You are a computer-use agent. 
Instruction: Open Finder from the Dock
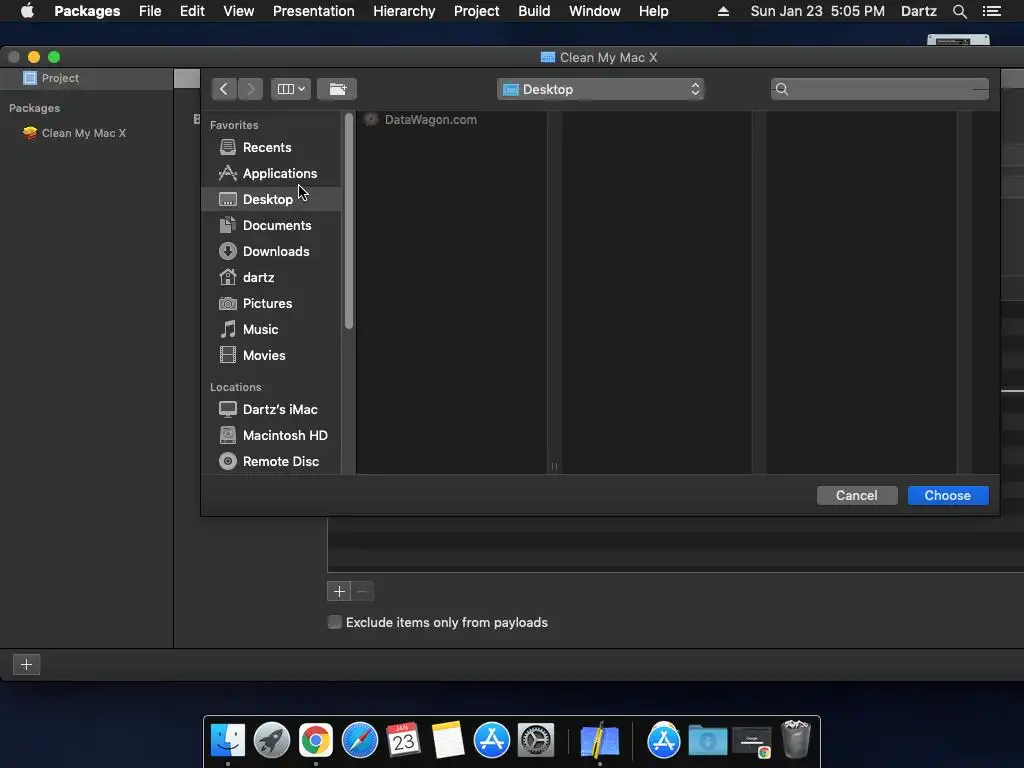(x=228, y=741)
